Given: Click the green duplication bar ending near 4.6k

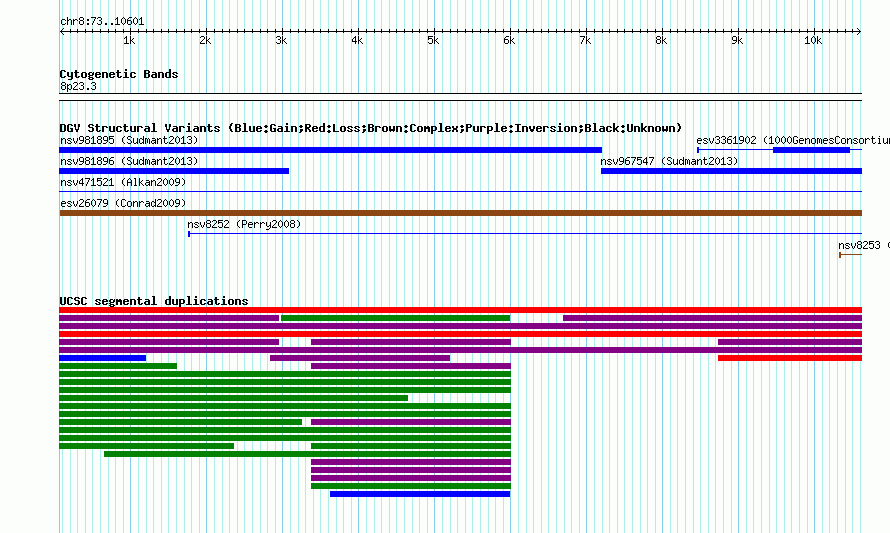Looking at the screenshot, I should [234, 398].
